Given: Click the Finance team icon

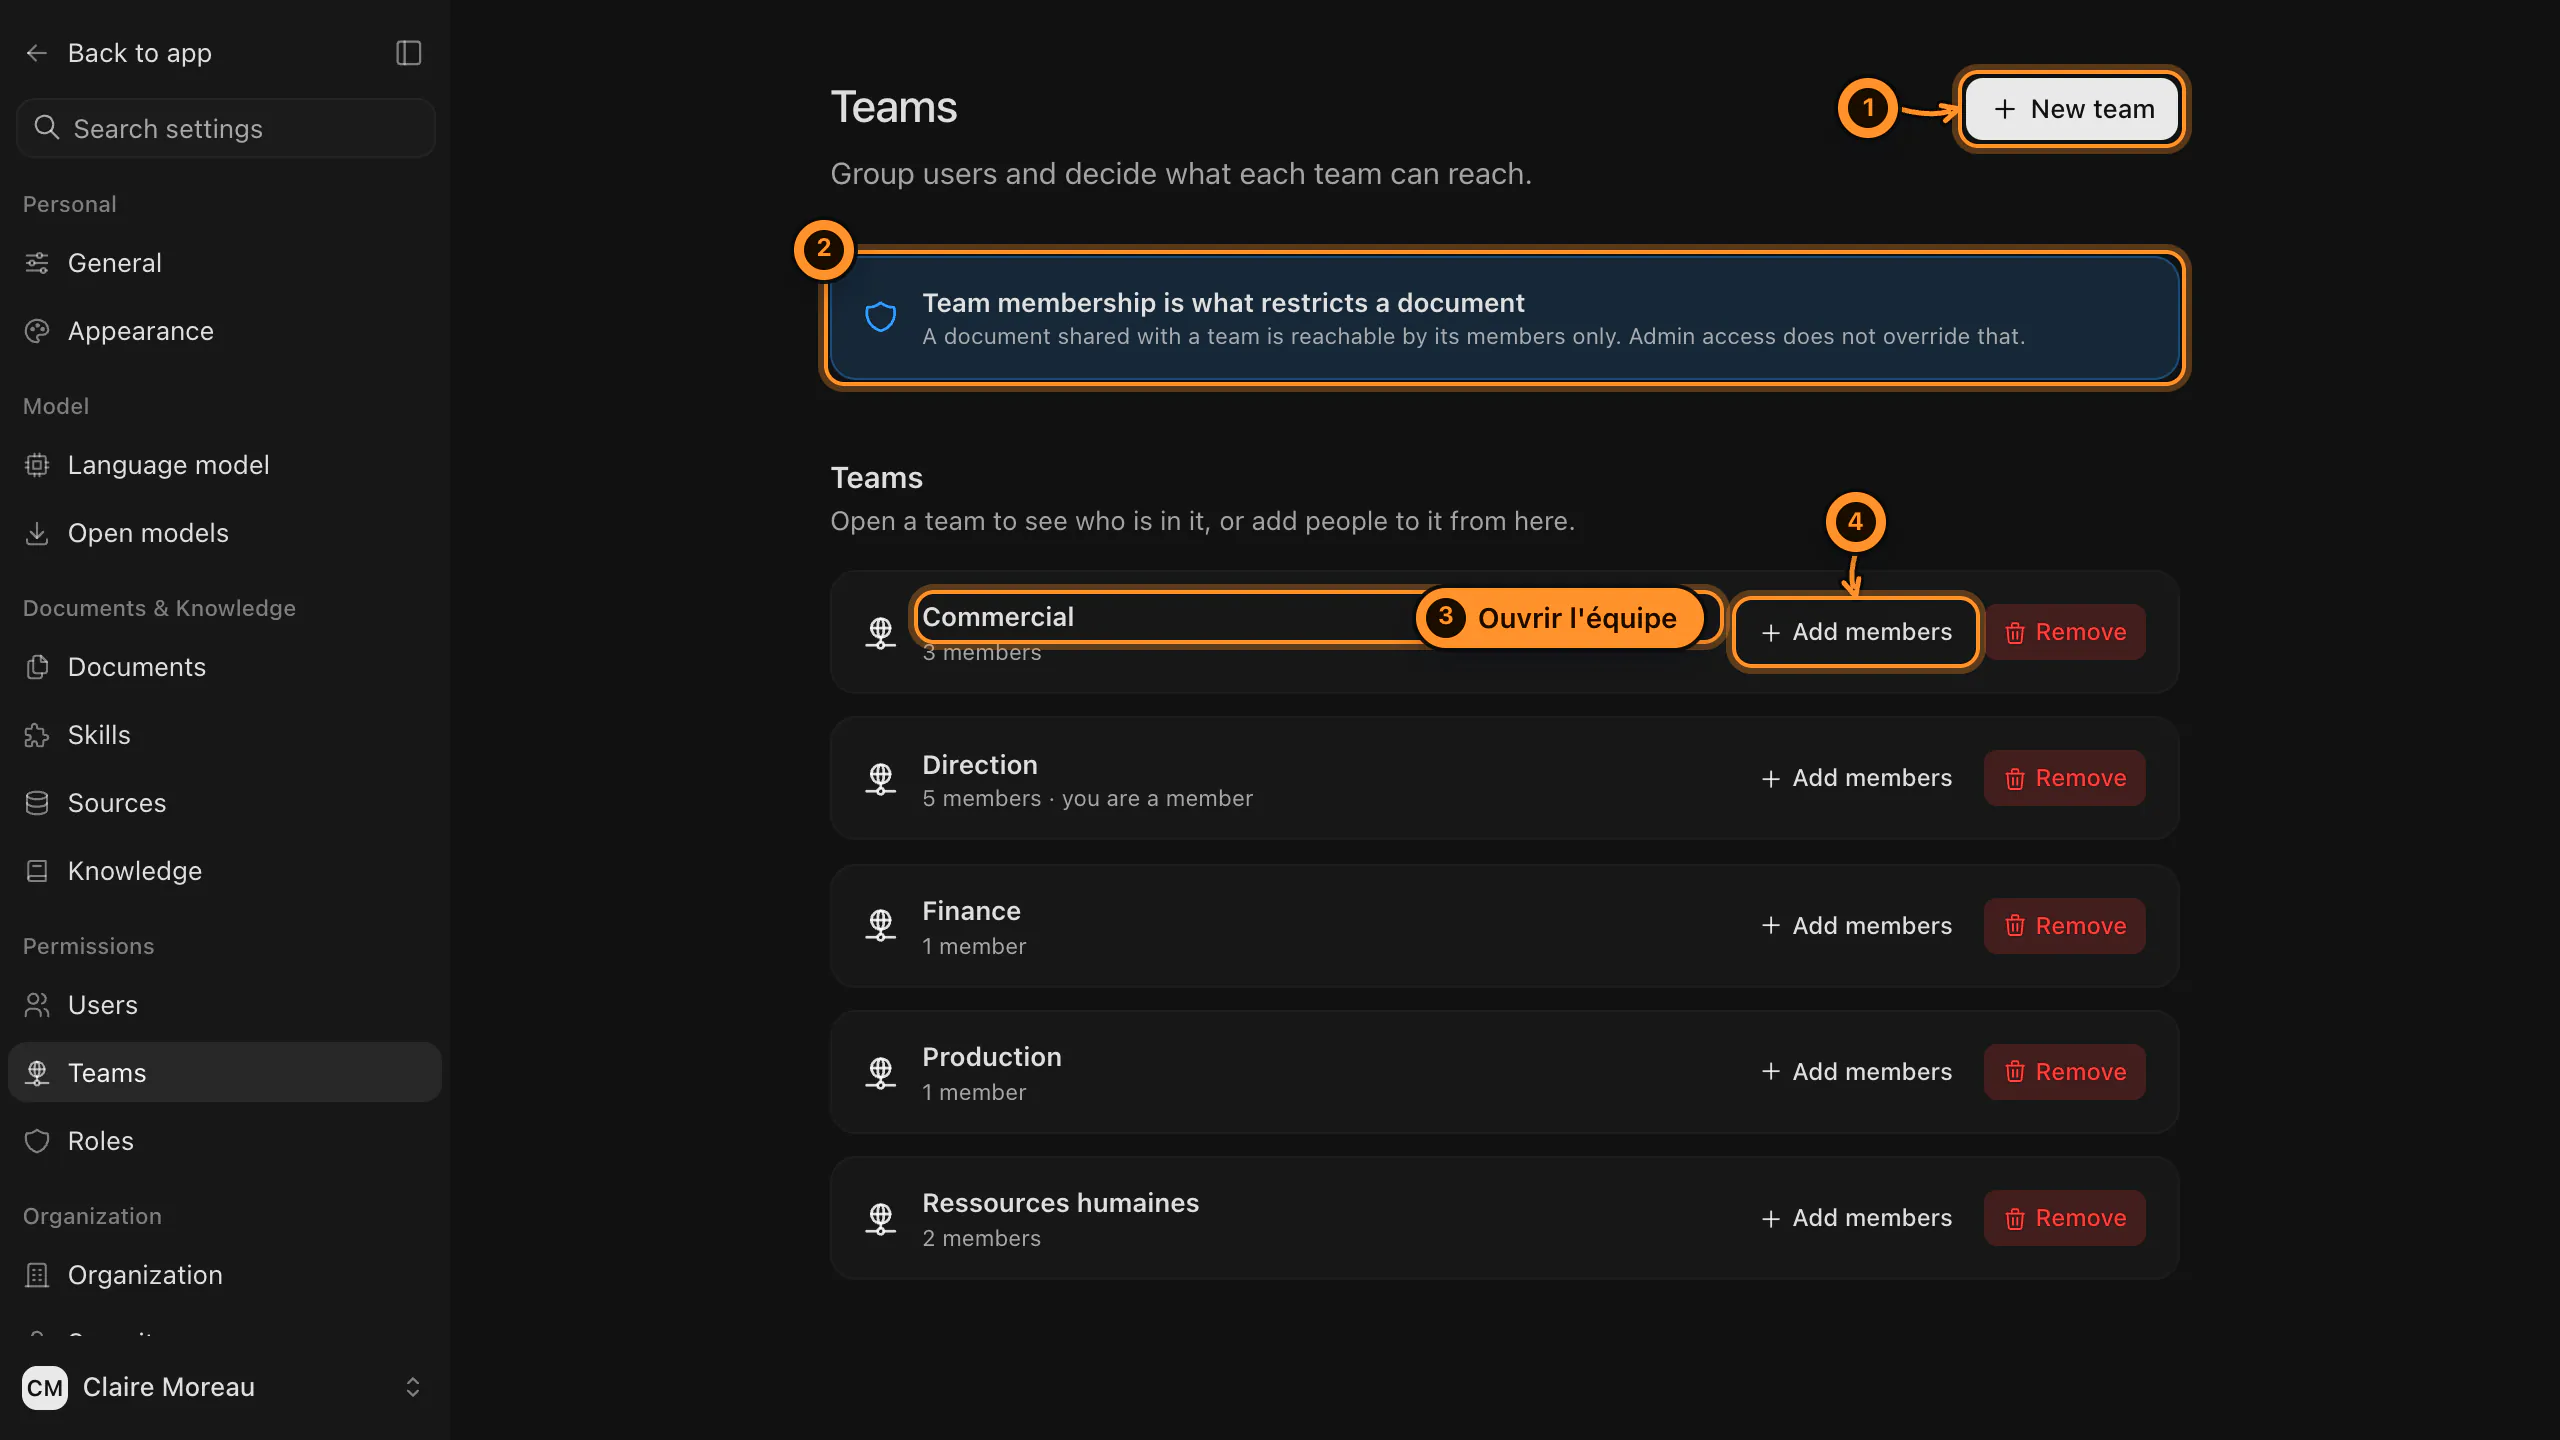Looking at the screenshot, I should coord(880,925).
